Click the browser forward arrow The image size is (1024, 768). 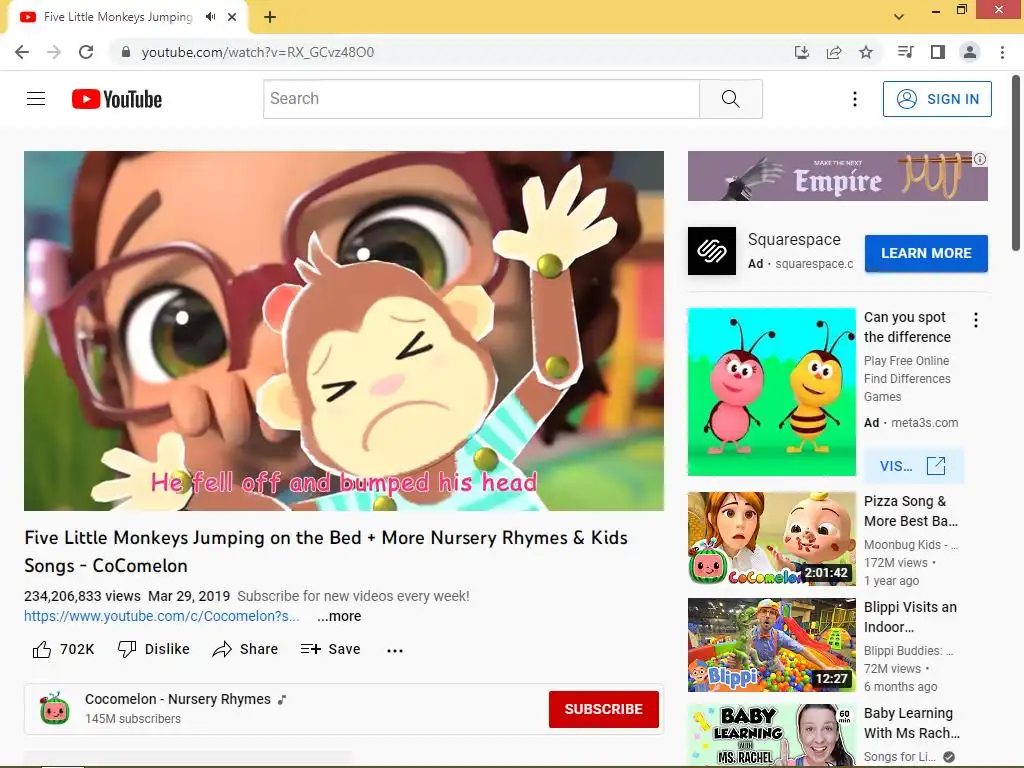54,52
